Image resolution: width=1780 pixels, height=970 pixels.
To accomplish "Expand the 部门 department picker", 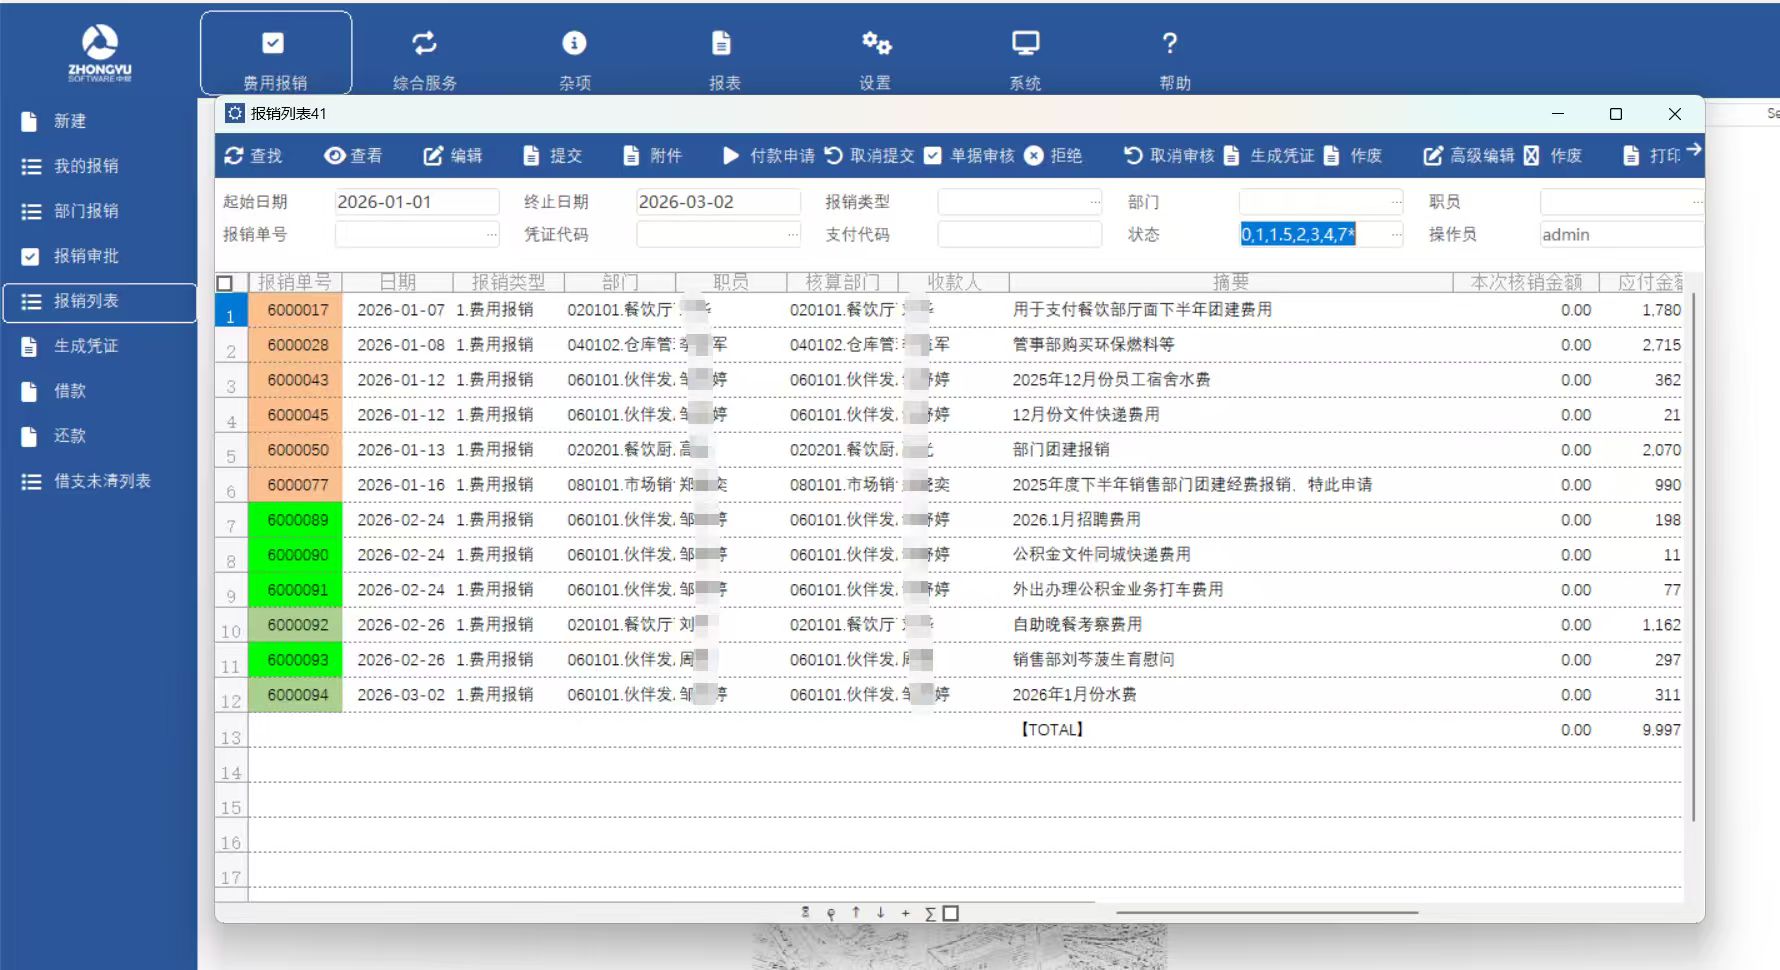I will [x=1396, y=202].
